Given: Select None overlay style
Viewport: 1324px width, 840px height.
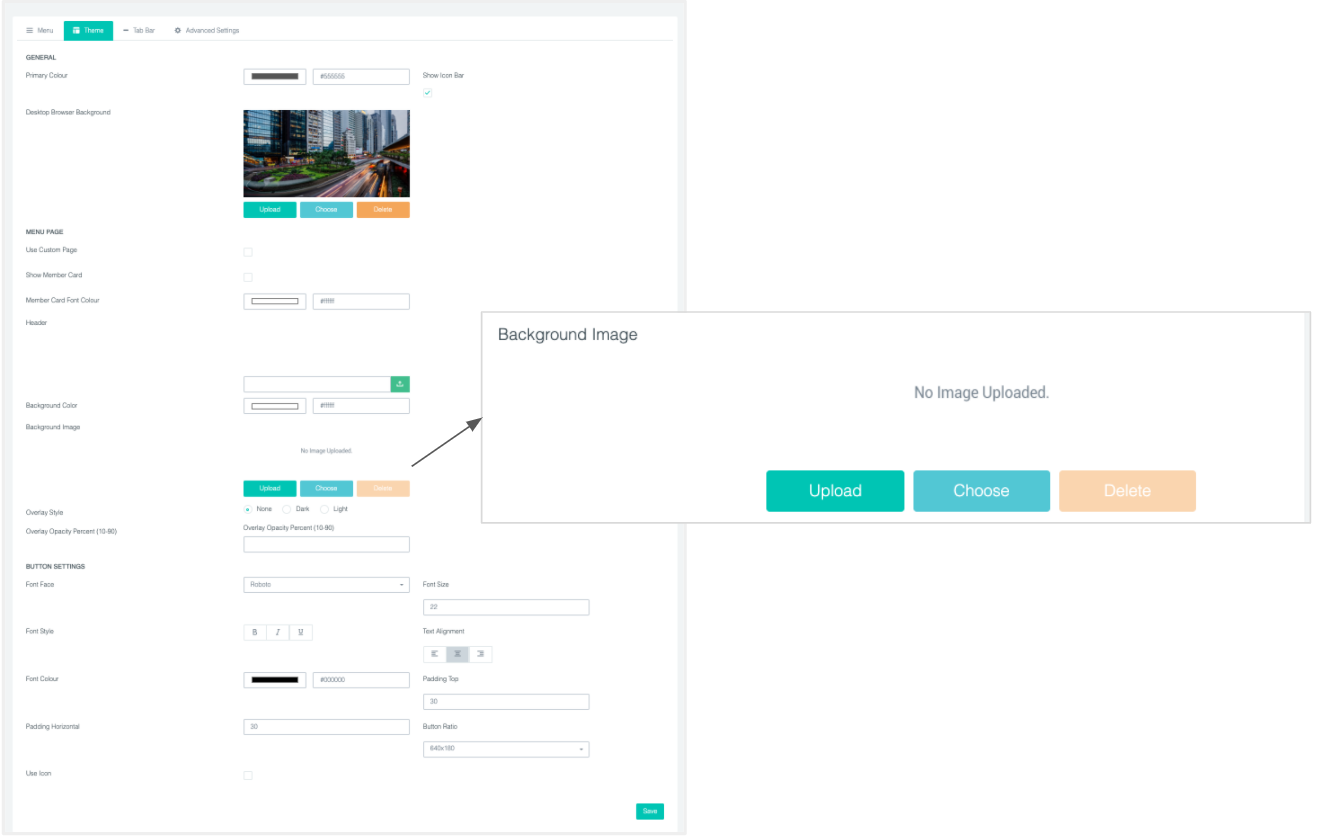Looking at the screenshot, I should coord(248,509).
